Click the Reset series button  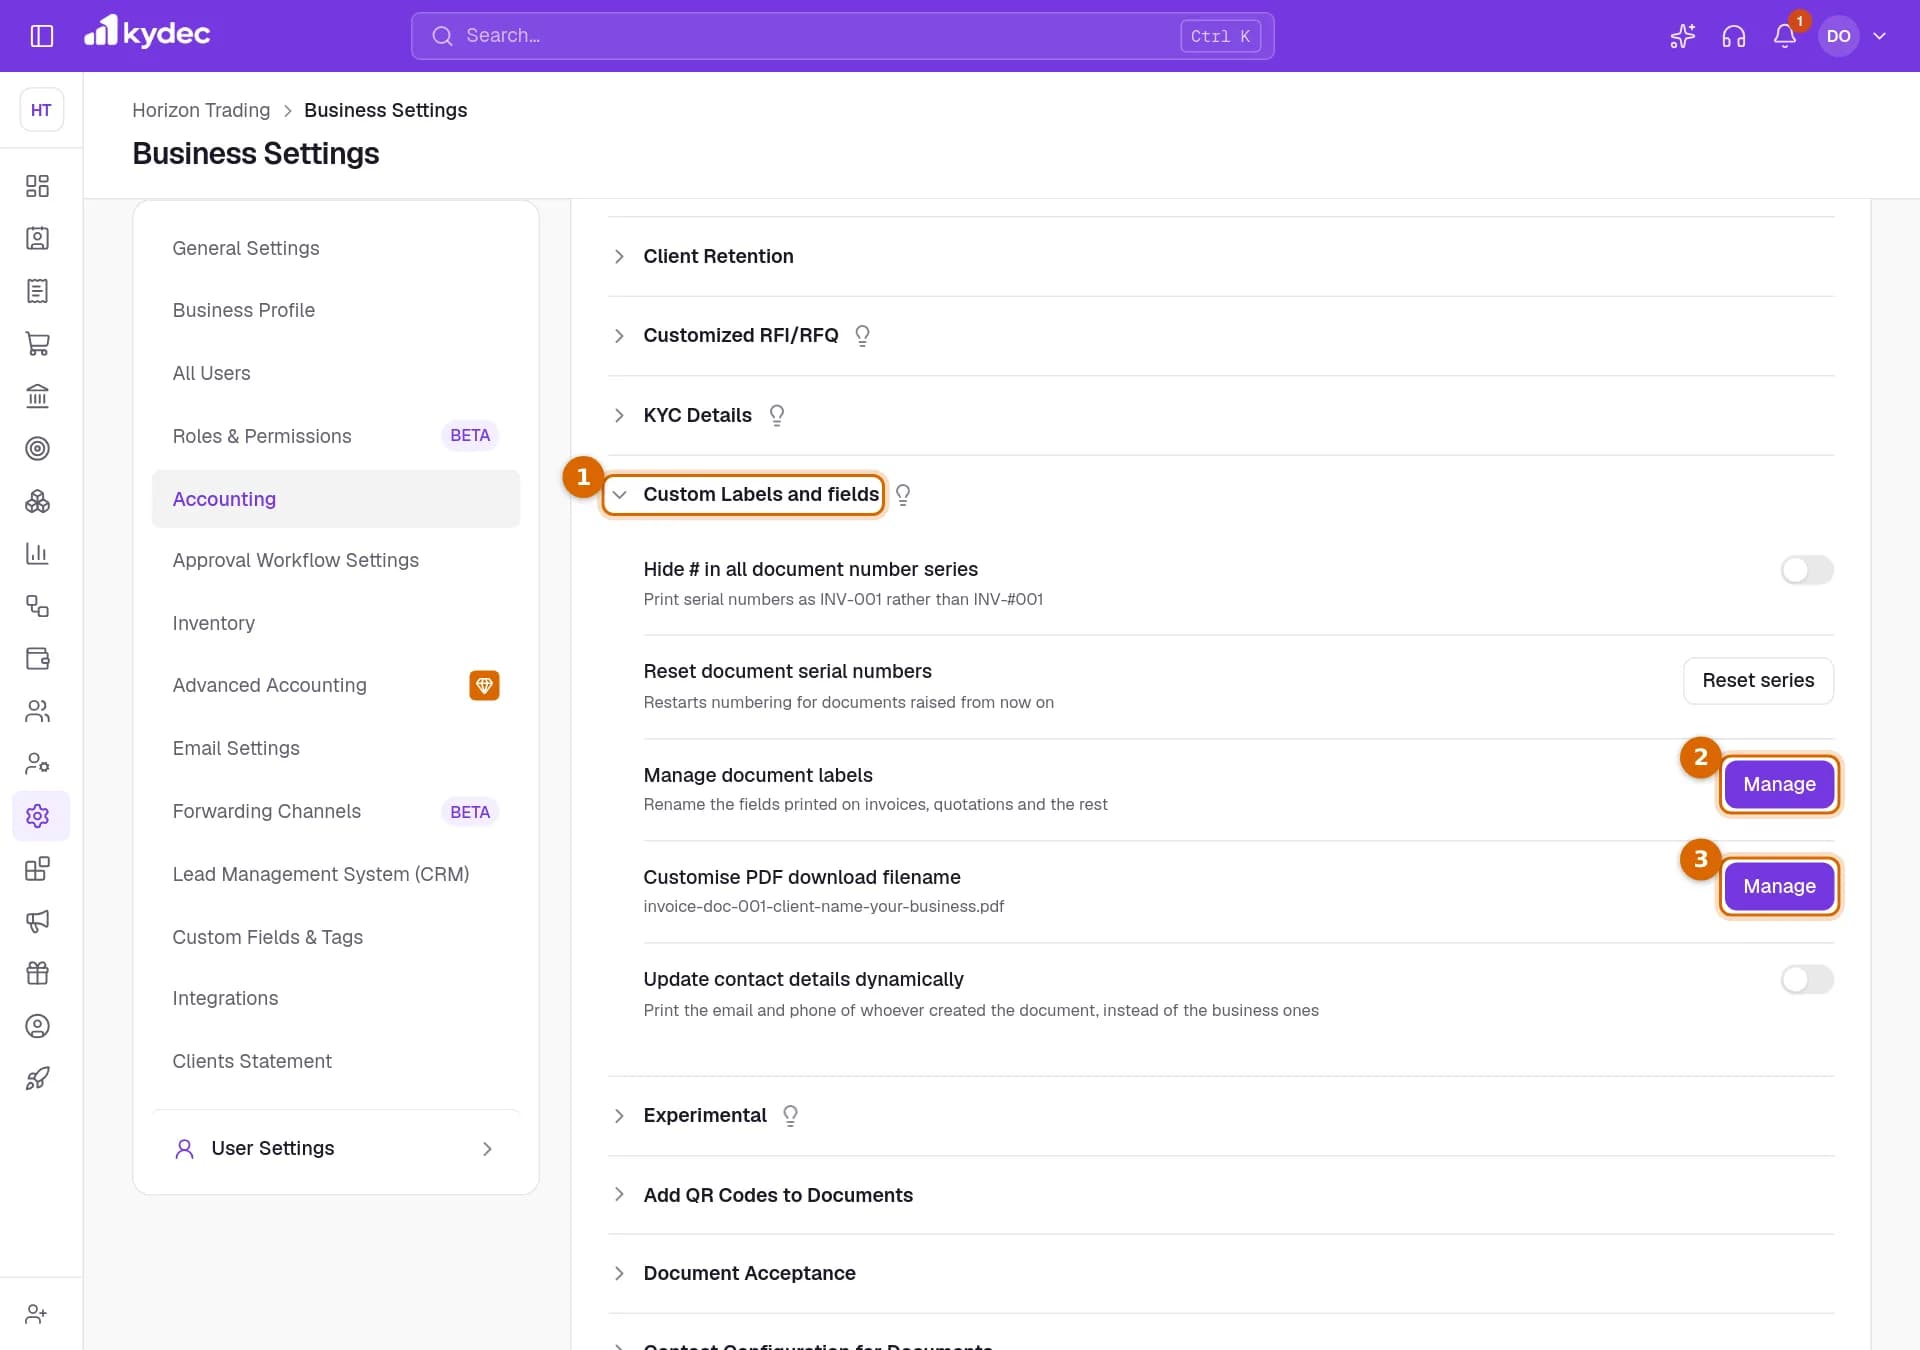tap(1758, 680)
